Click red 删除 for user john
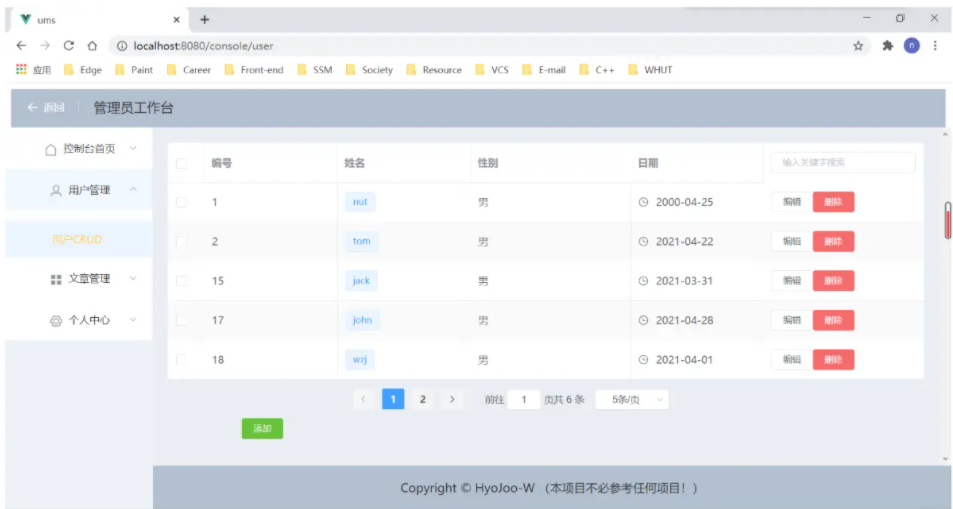Image resolution: width=953 pixels, height=509 pixels. (833, 320)
